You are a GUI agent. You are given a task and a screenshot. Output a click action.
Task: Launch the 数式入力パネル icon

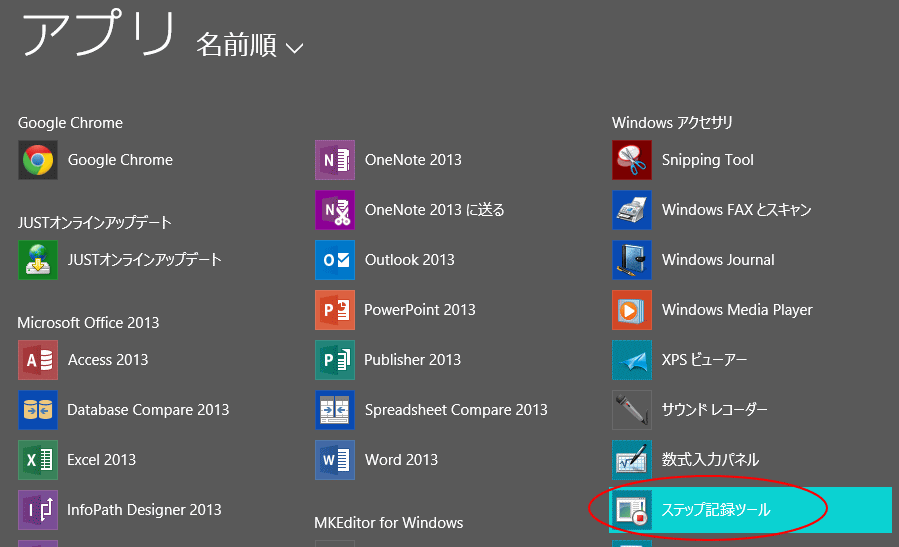(x=632, y=460)
